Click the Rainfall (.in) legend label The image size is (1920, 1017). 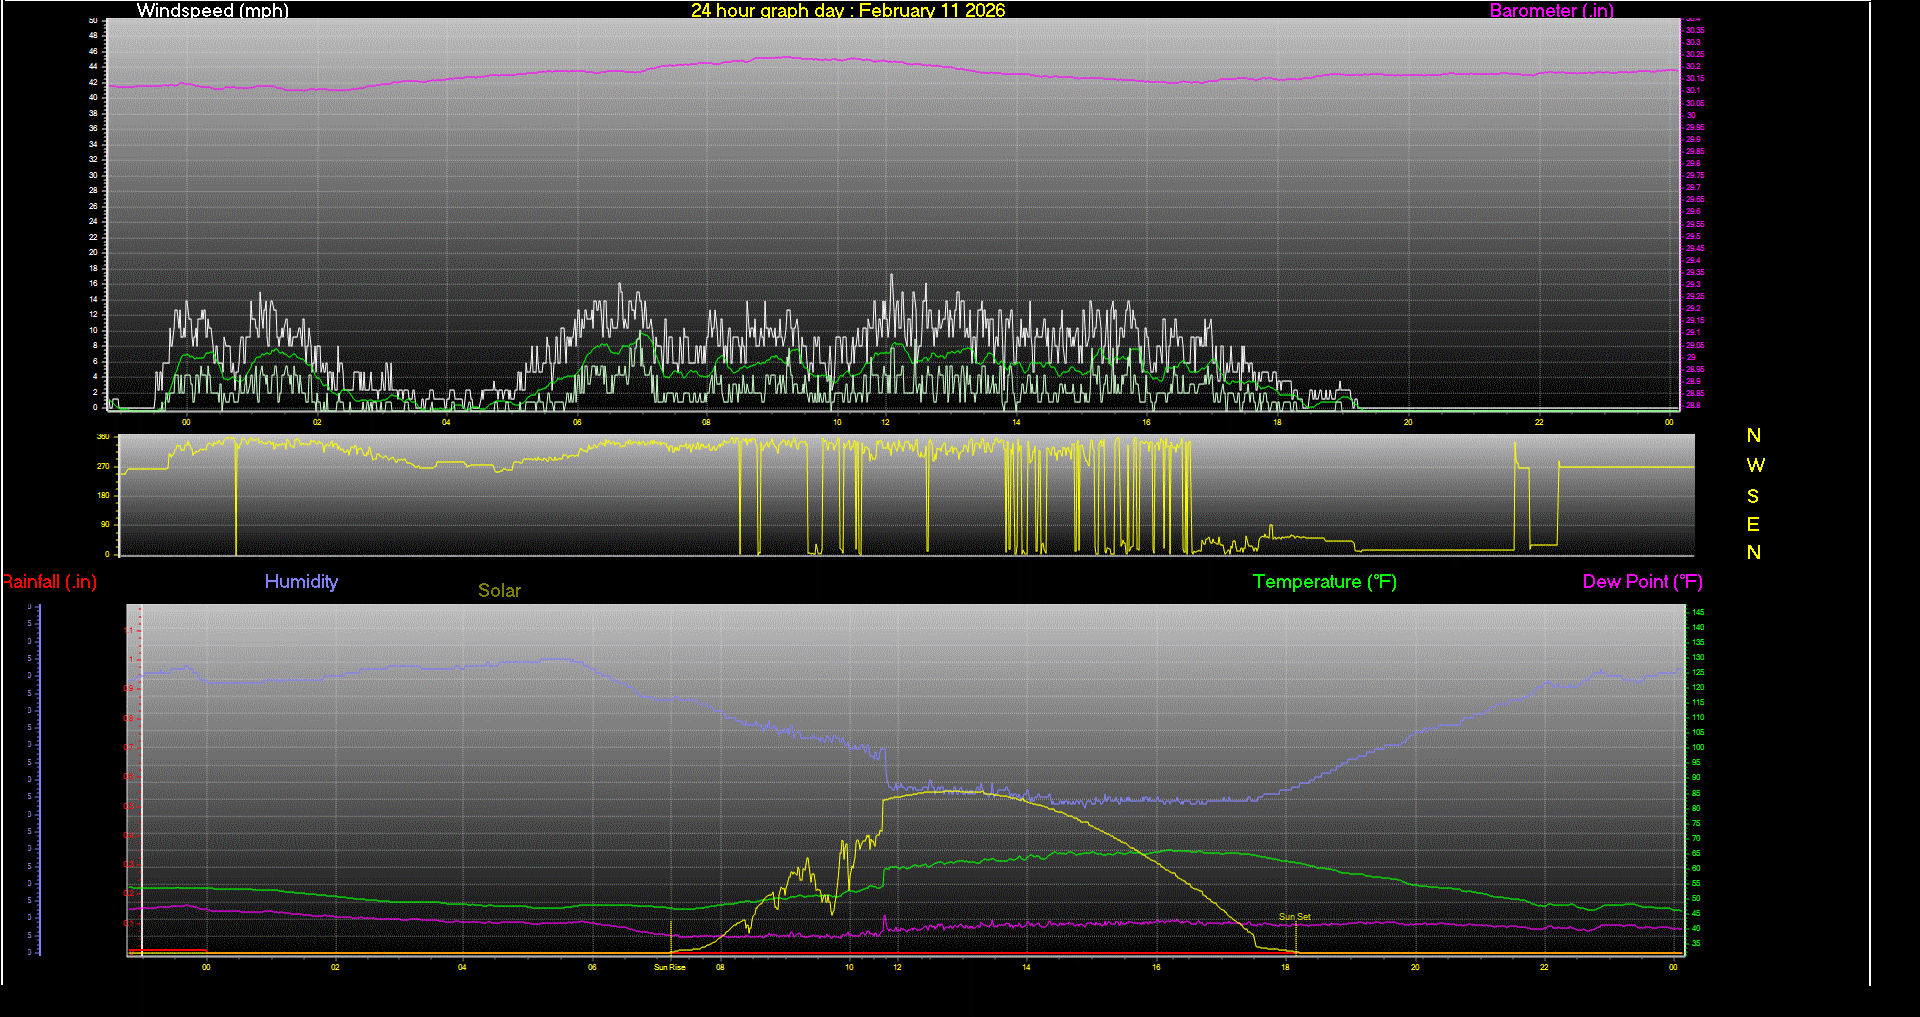(x=48, y=581)
